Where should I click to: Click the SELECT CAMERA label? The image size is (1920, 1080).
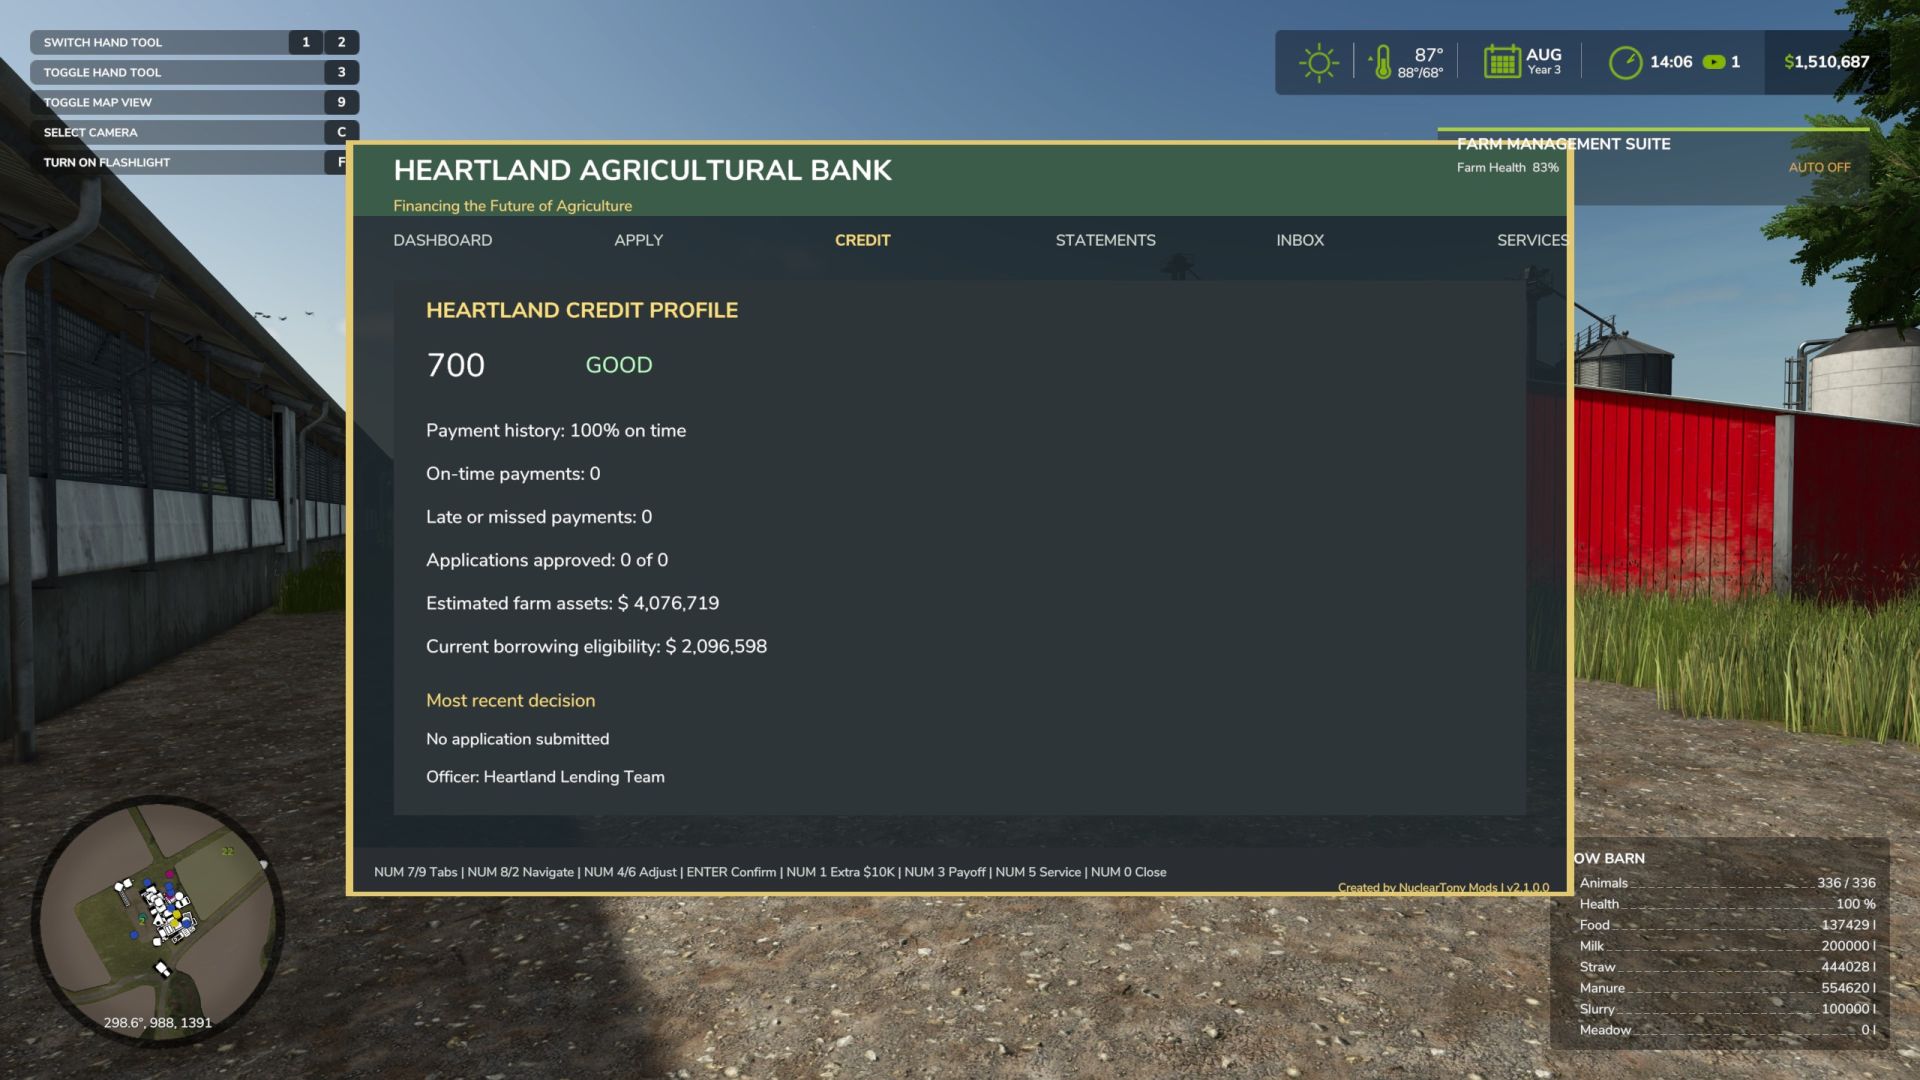pyautogui.click(x=90, y=132)
